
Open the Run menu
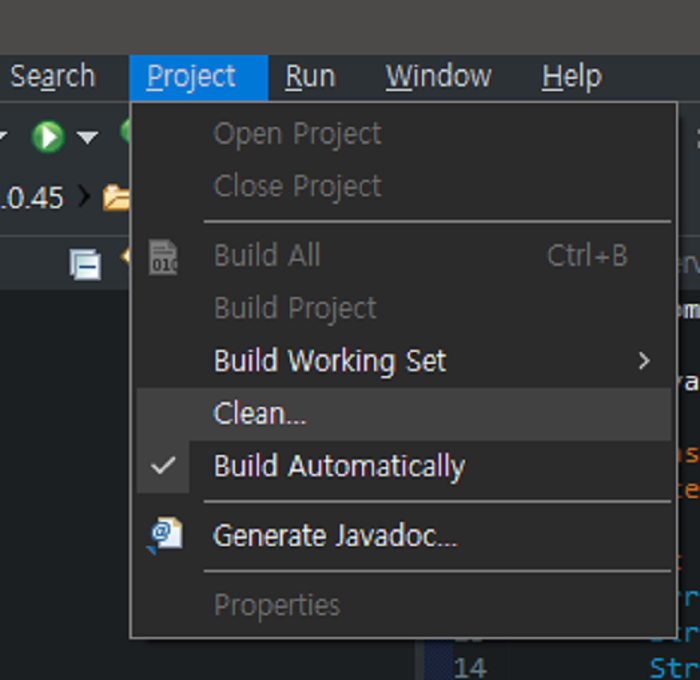coord(310,77)
